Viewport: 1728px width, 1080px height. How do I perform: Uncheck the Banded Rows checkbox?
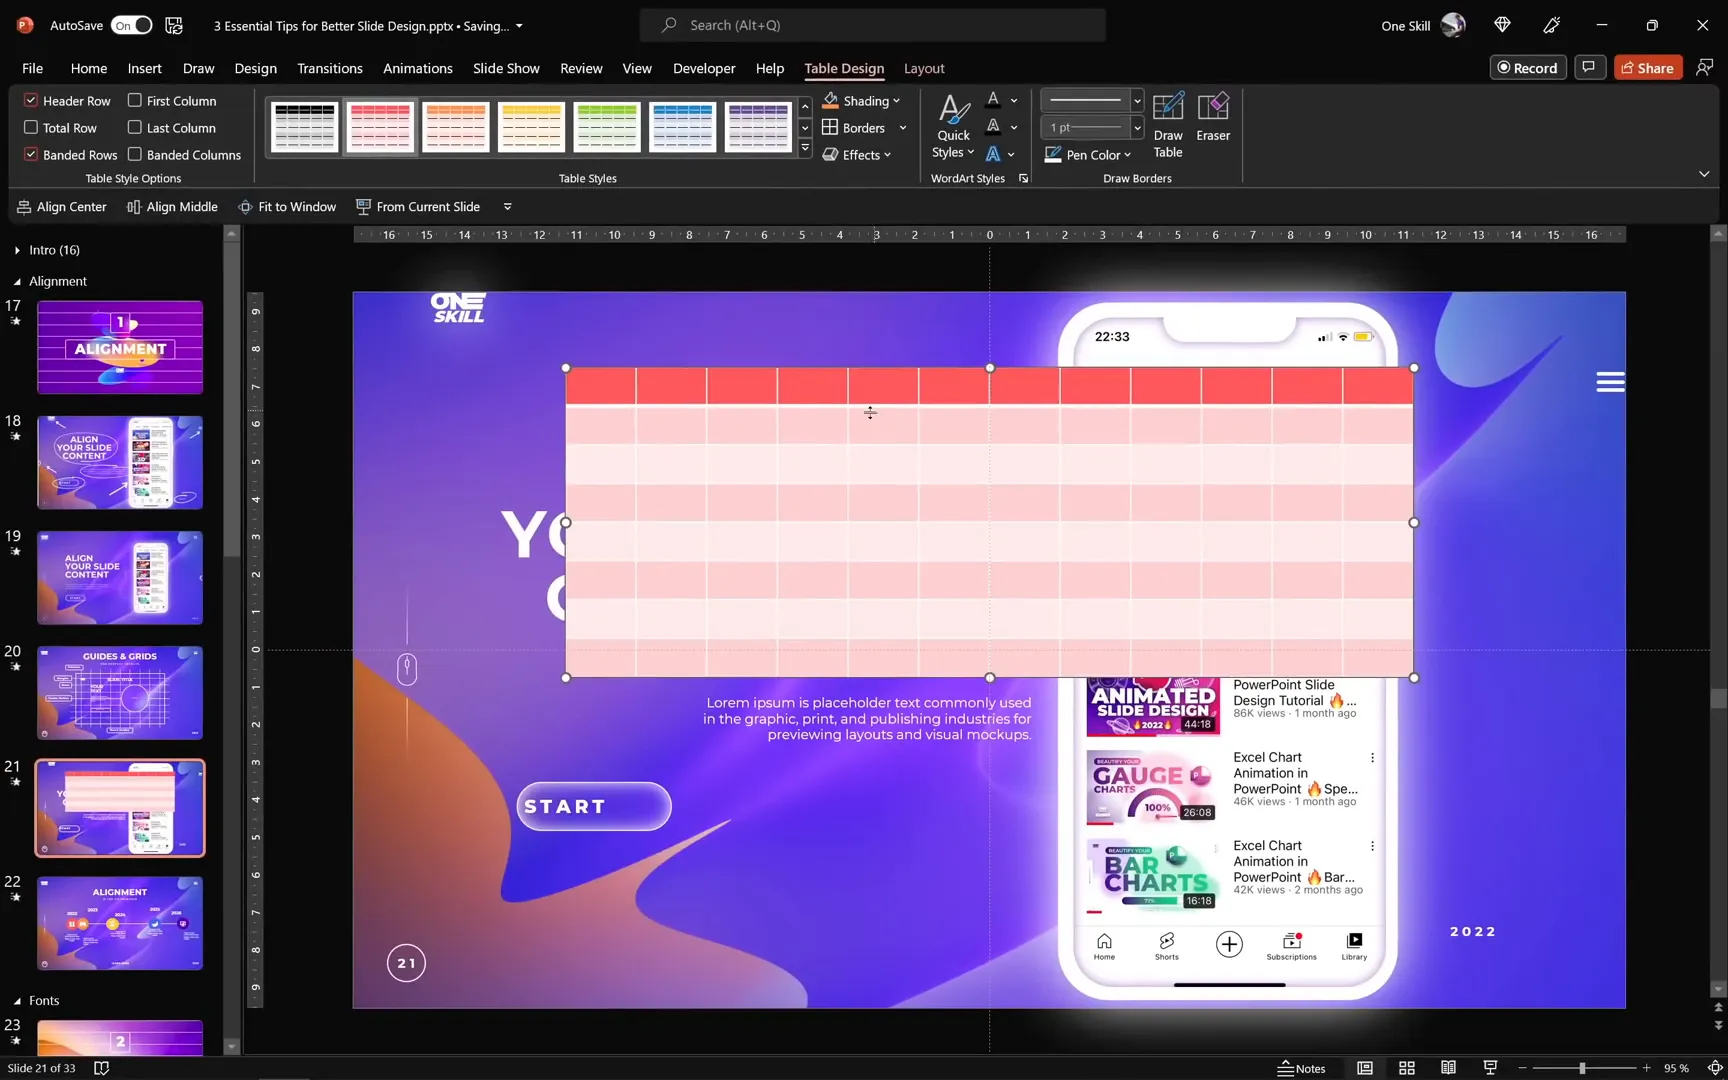[x=31, y=154]
